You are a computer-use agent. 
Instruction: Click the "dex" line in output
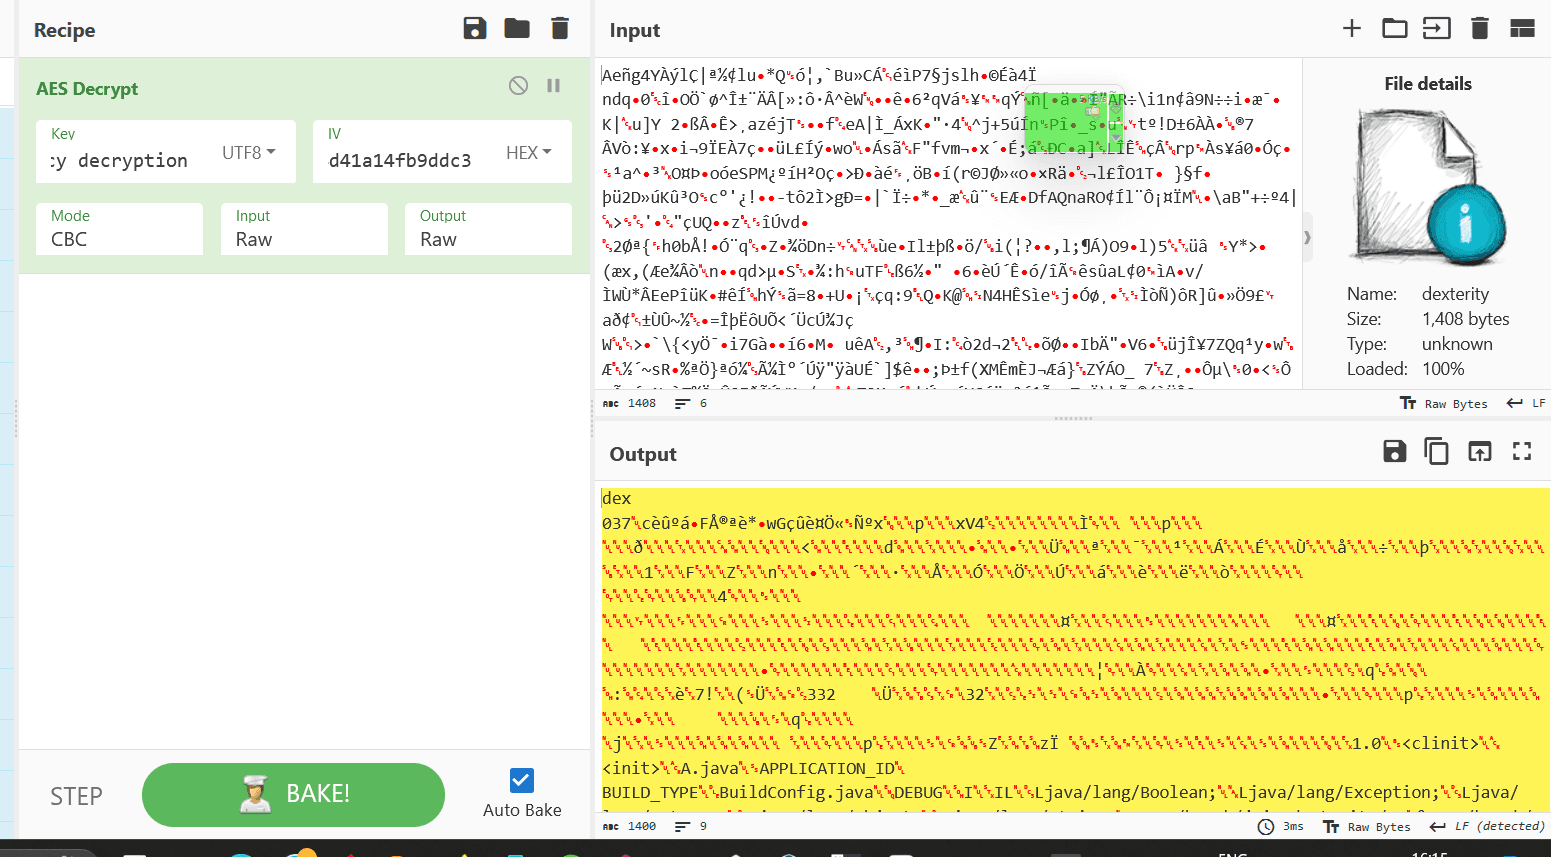click(617, 498)
